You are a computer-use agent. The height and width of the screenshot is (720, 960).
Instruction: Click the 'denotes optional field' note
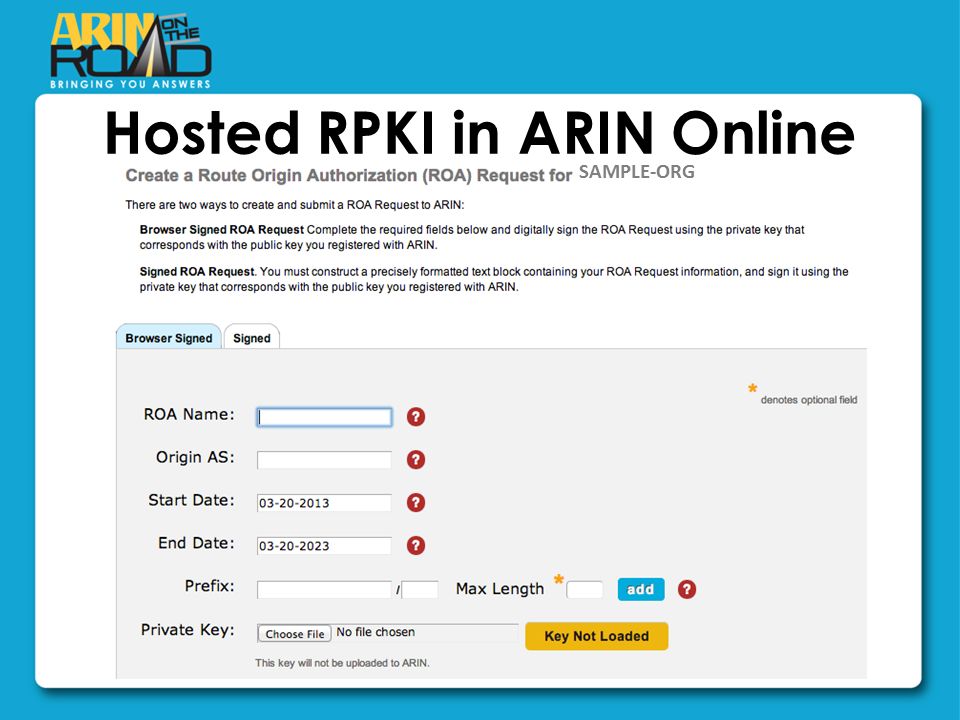808,400
